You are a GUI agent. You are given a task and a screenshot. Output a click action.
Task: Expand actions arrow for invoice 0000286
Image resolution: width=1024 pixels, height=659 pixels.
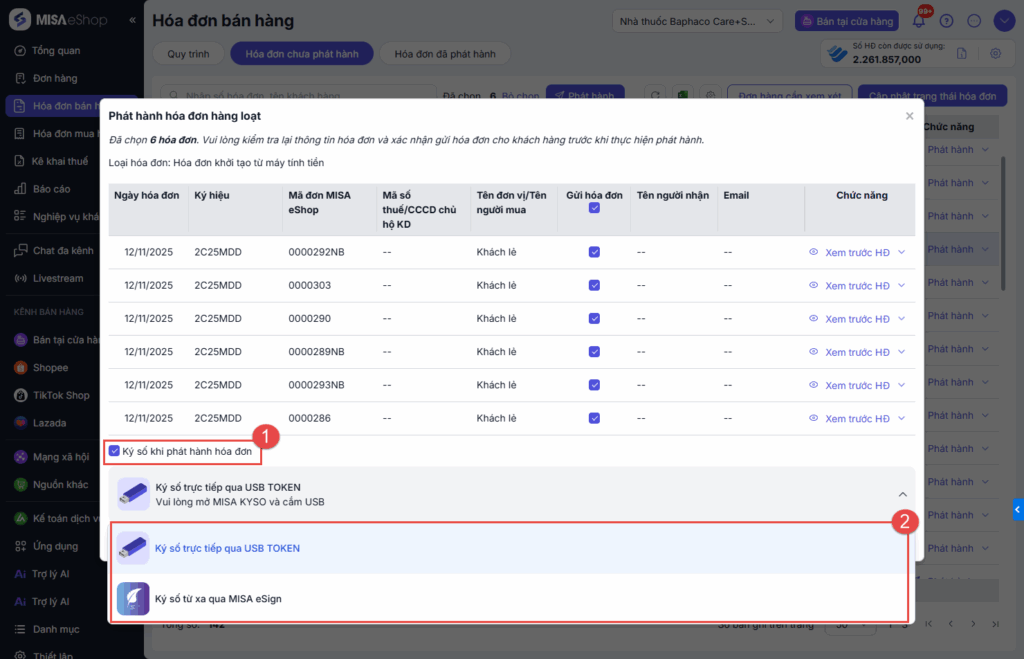[x=902, y=418]
